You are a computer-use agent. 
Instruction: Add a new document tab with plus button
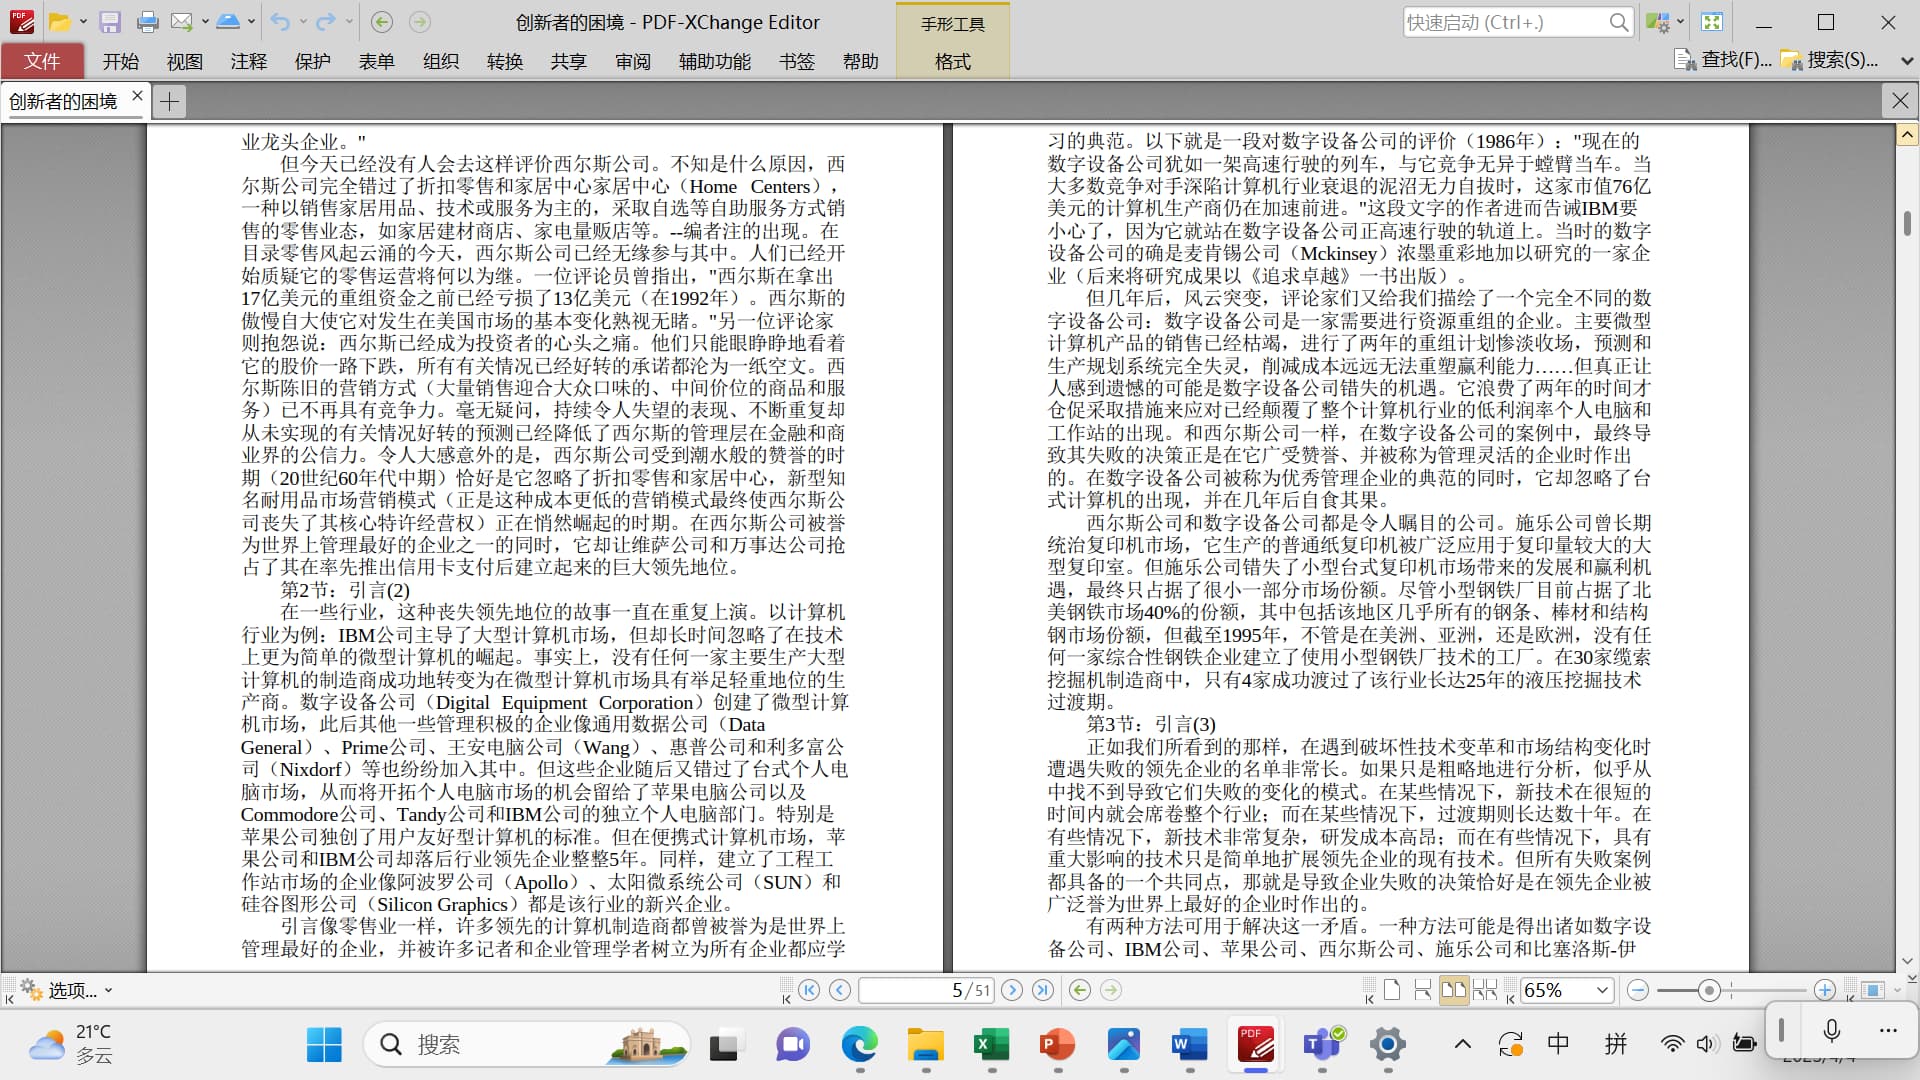[x=170, y=101]
